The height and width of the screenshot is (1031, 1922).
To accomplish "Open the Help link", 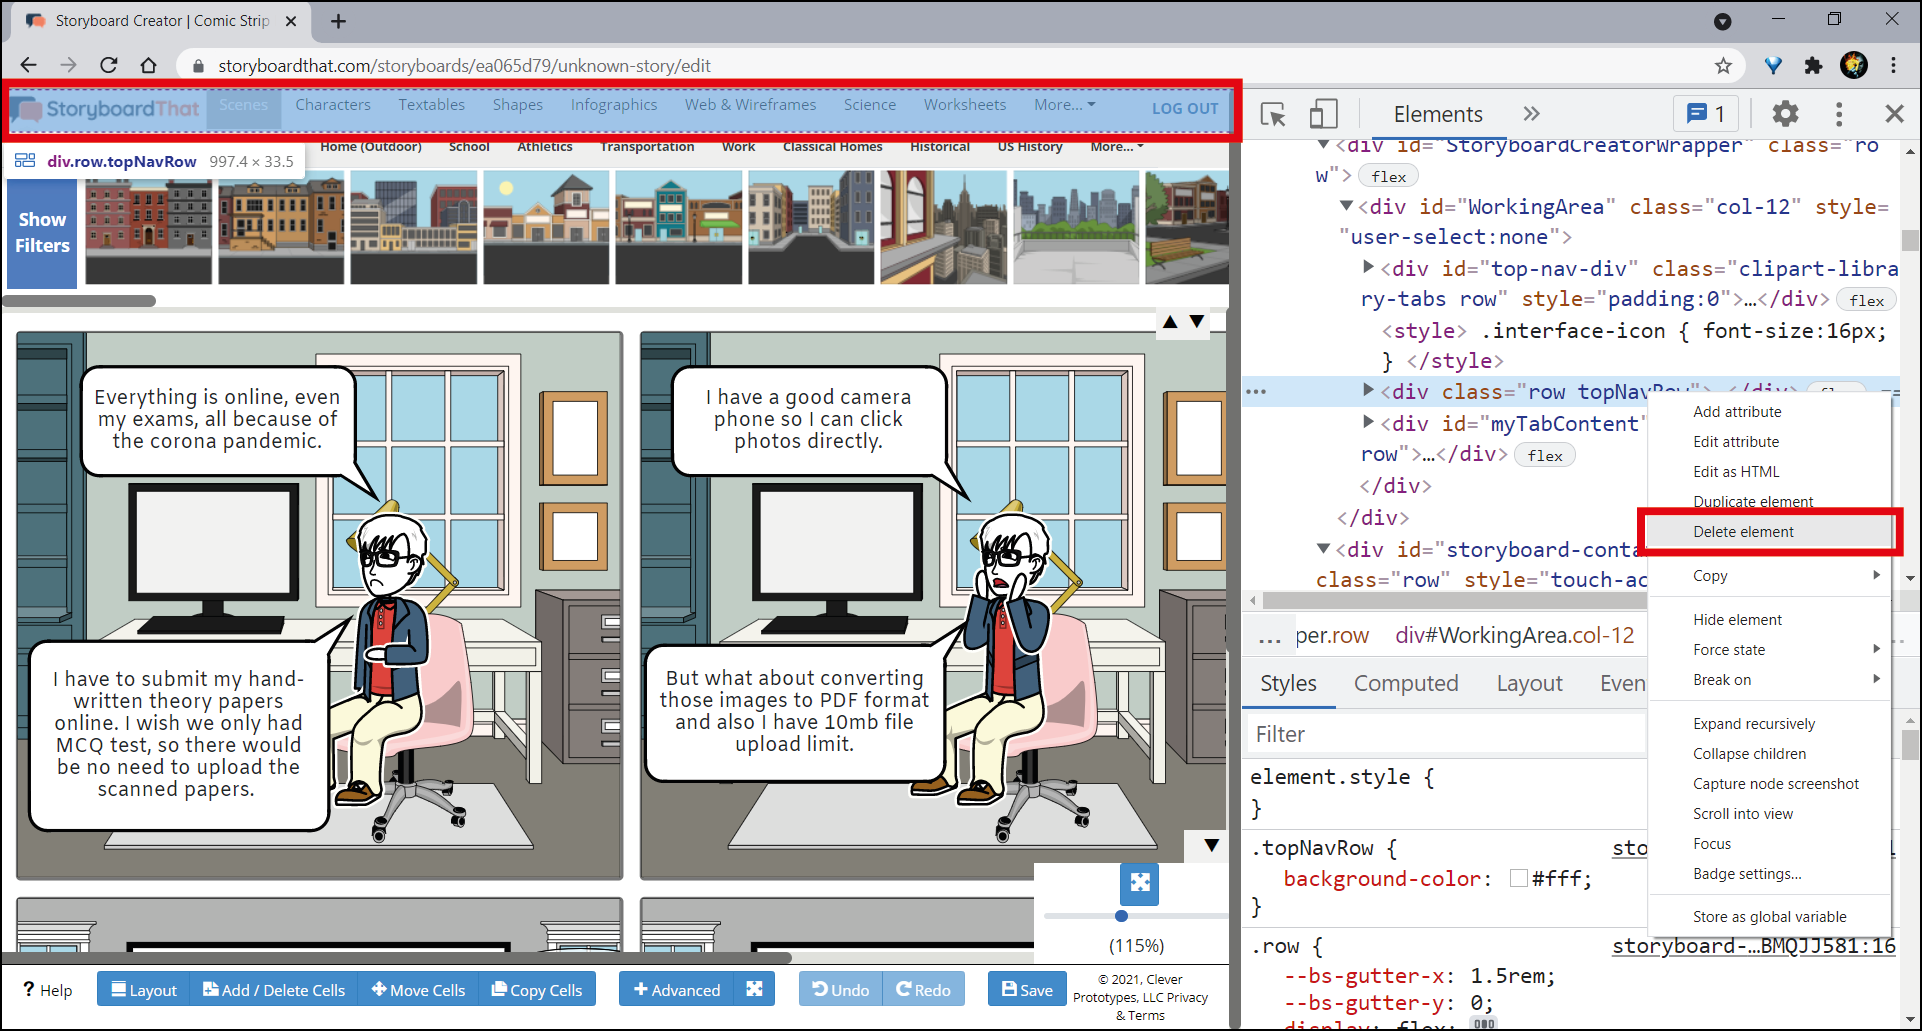I will pyautogui.click(x=47, y=990).
